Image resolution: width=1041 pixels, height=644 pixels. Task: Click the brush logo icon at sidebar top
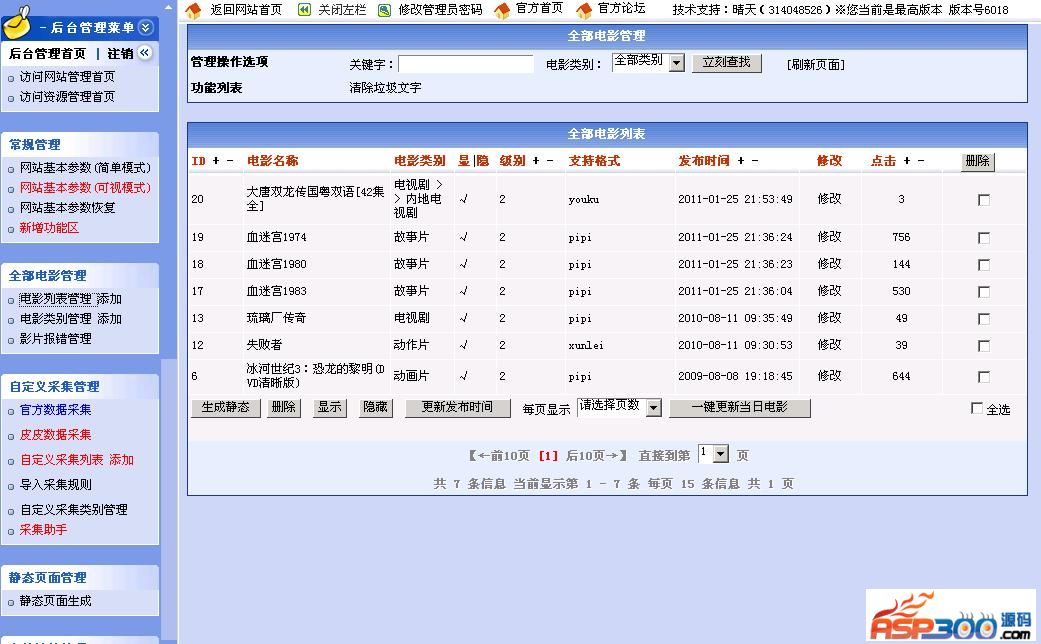click(17, 23)
